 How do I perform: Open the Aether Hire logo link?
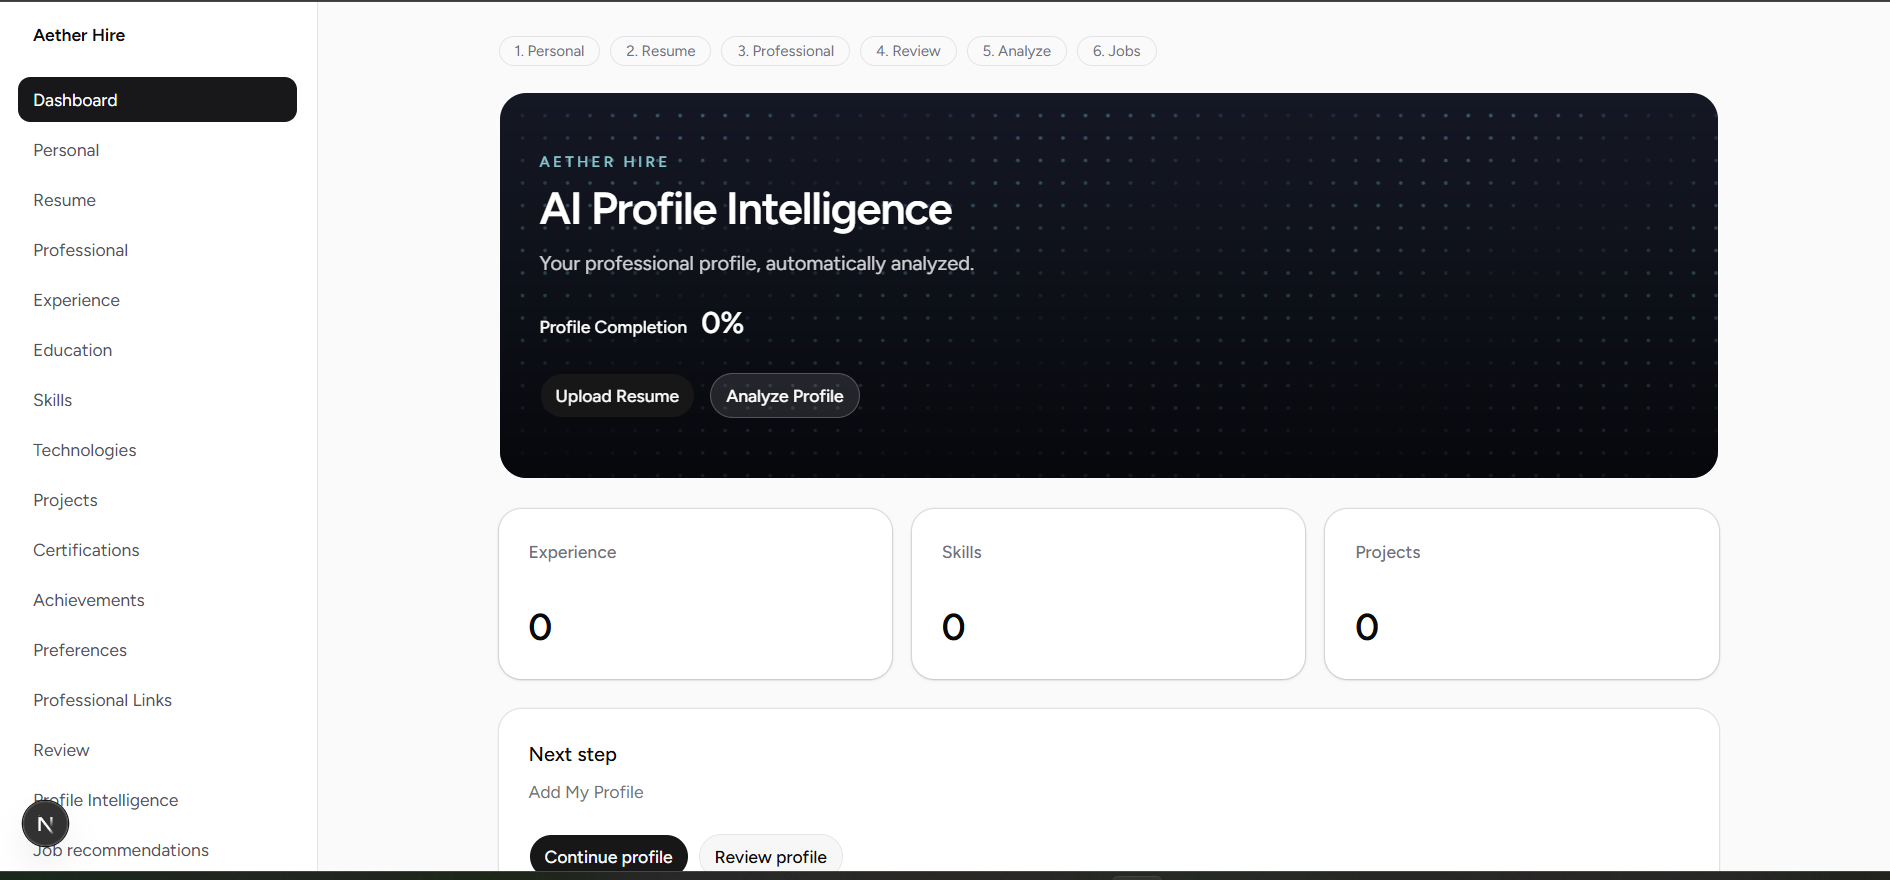coord(79,35)
